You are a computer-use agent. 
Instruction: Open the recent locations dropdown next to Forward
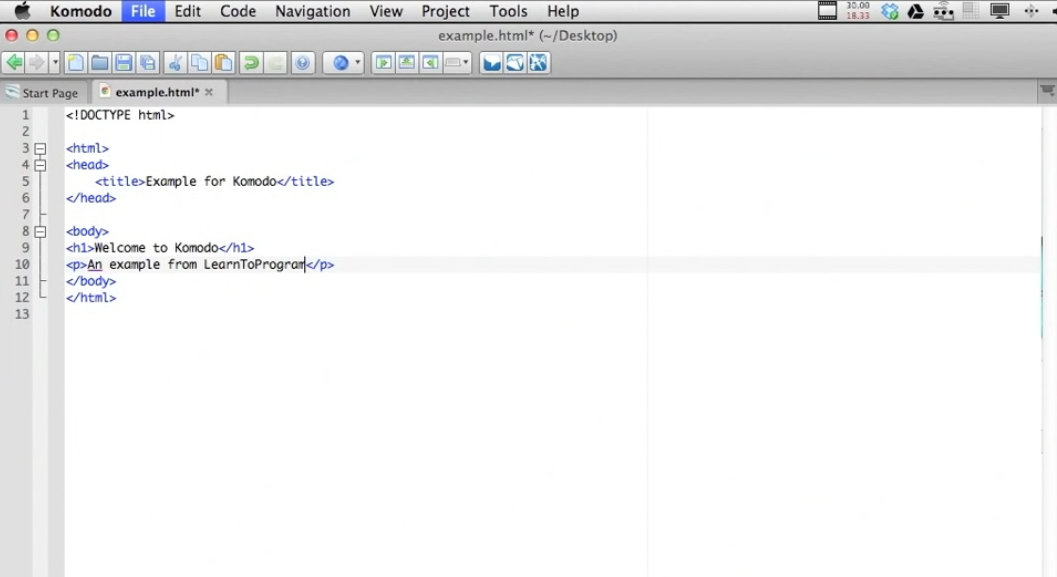55,63
